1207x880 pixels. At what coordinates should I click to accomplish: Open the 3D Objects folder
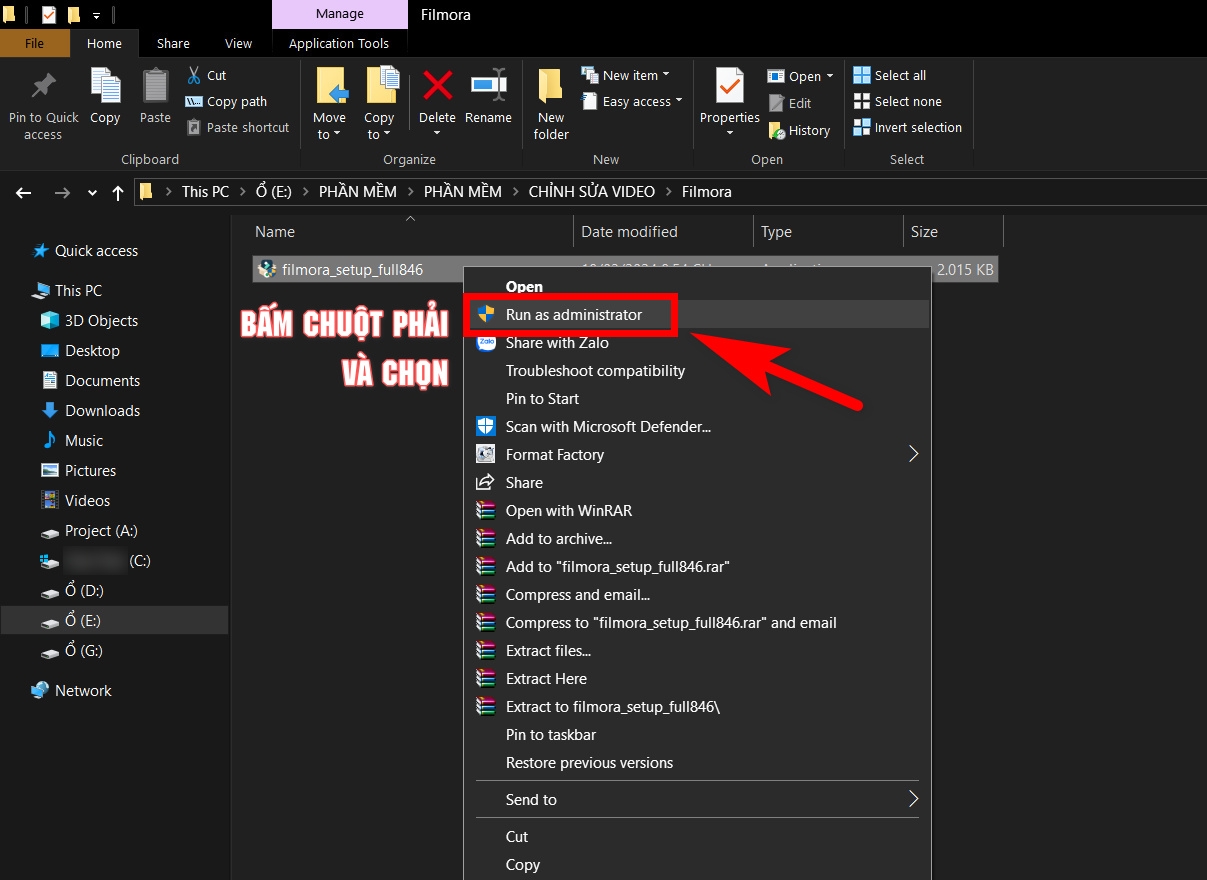(101, 320)
